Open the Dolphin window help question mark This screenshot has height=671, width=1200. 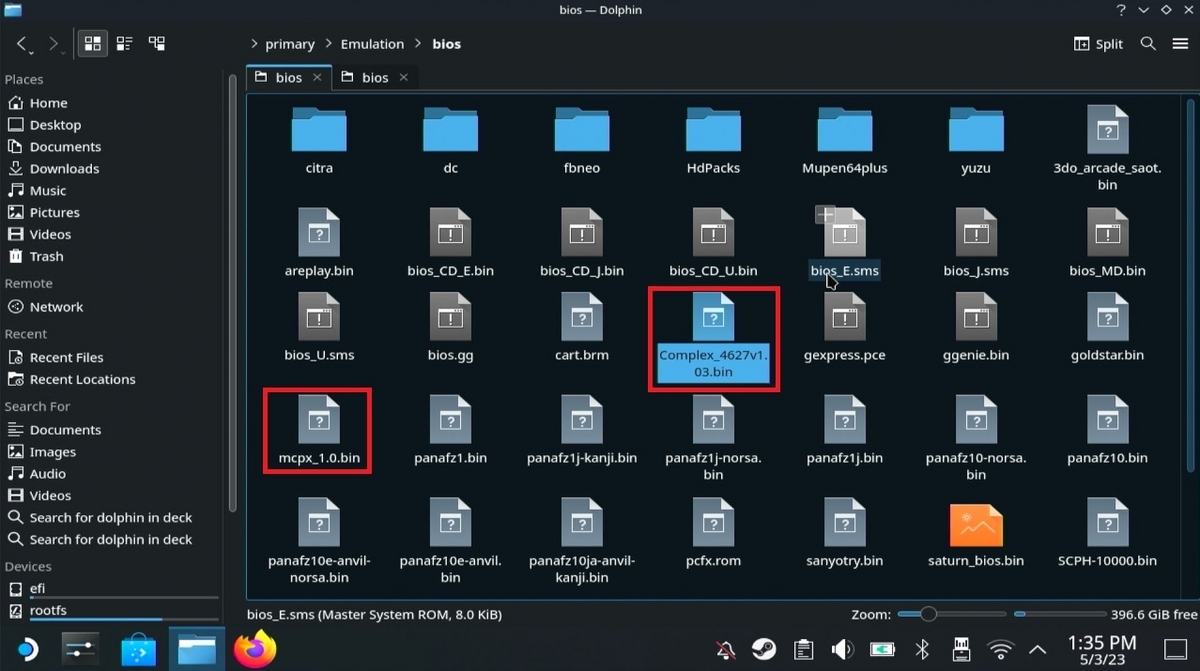point(1121,10)
